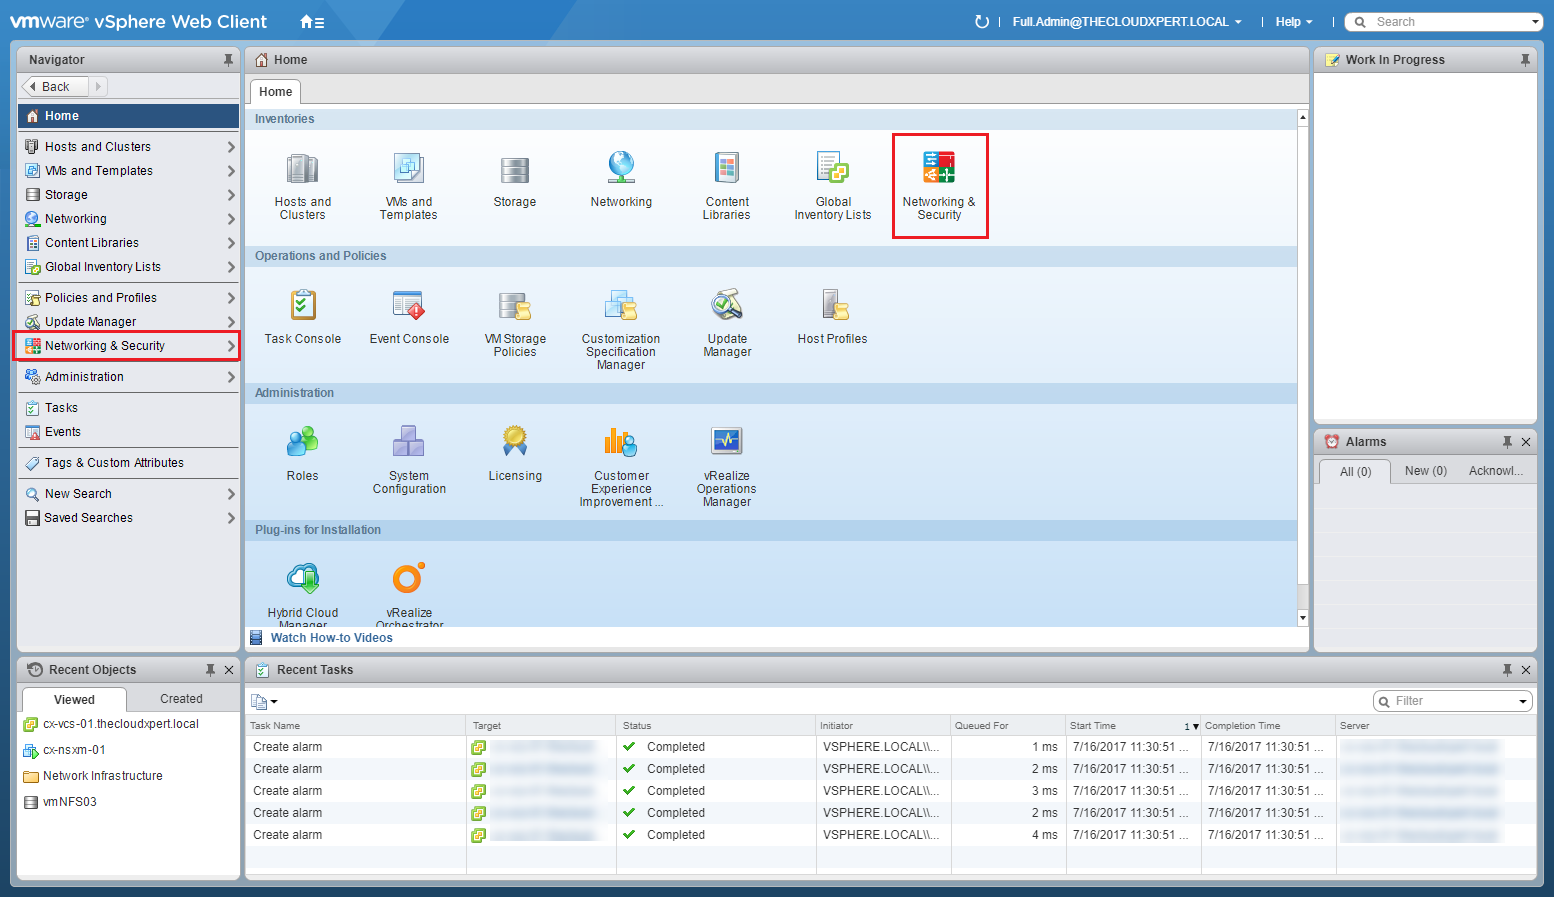Viewport: 1554px width, 897px height.
Task: Open the Full.Admin user account dropdown
Action: pyautogui.click(x=1126, y=22)
